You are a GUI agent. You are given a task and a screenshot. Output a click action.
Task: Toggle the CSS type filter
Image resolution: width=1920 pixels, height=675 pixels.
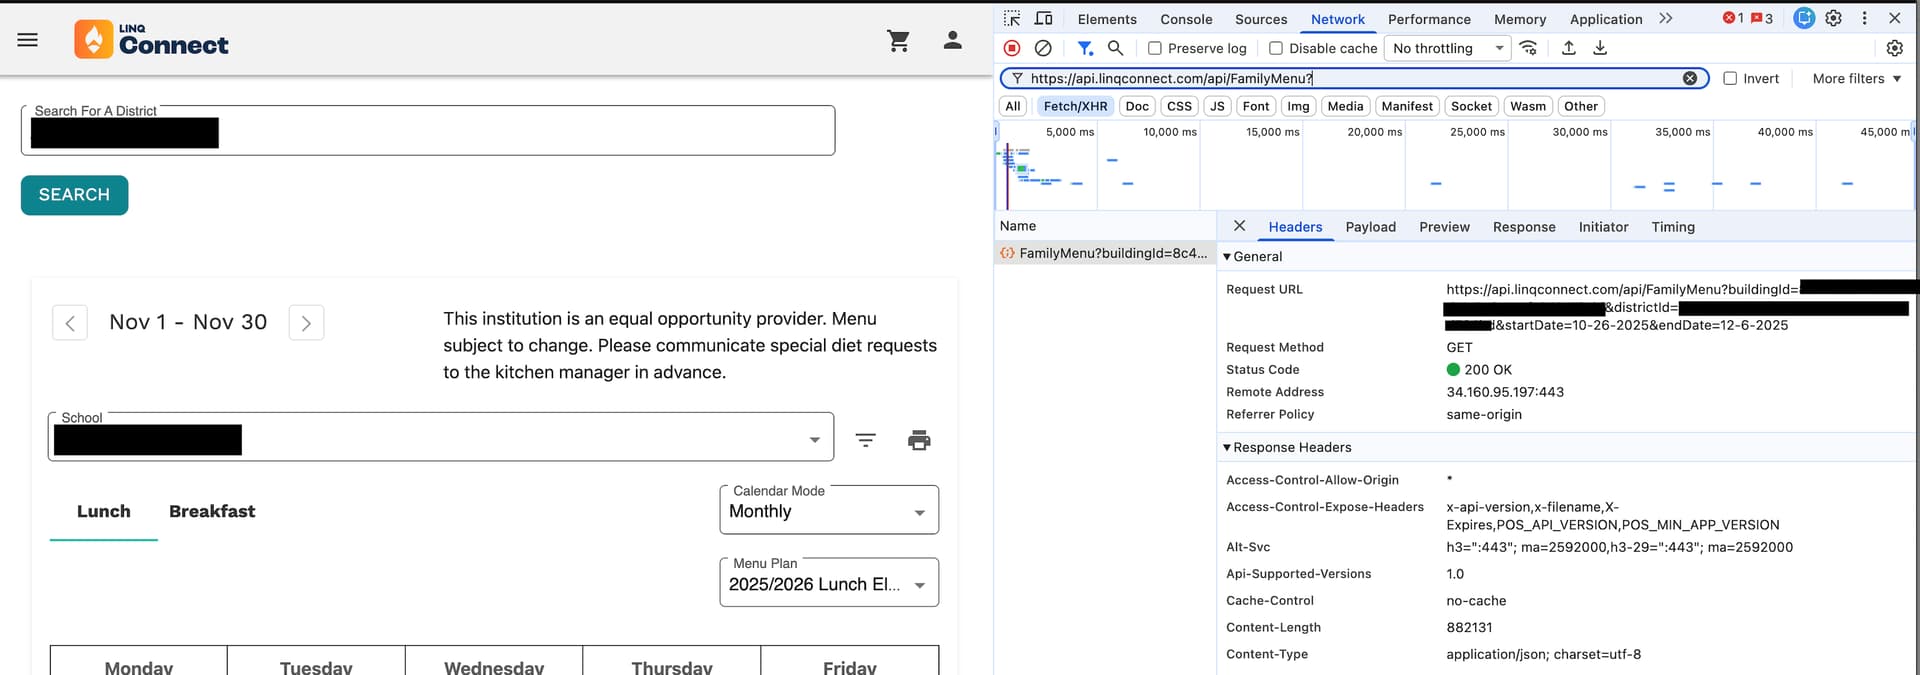(1179, 106)
